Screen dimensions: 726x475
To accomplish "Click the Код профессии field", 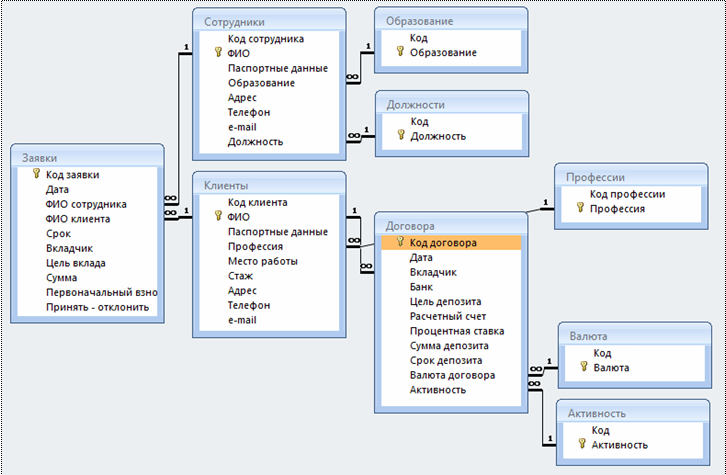I will pyautogui.click(x=627, y=194).
